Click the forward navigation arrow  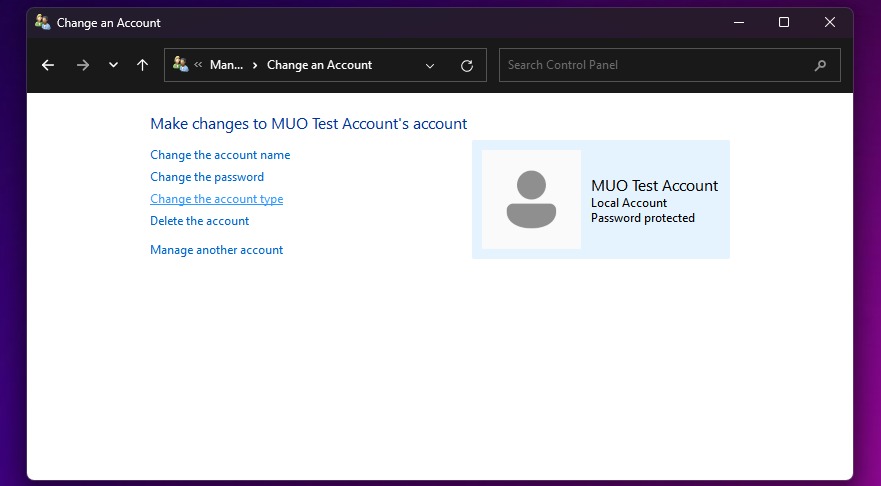pos(83,65)
